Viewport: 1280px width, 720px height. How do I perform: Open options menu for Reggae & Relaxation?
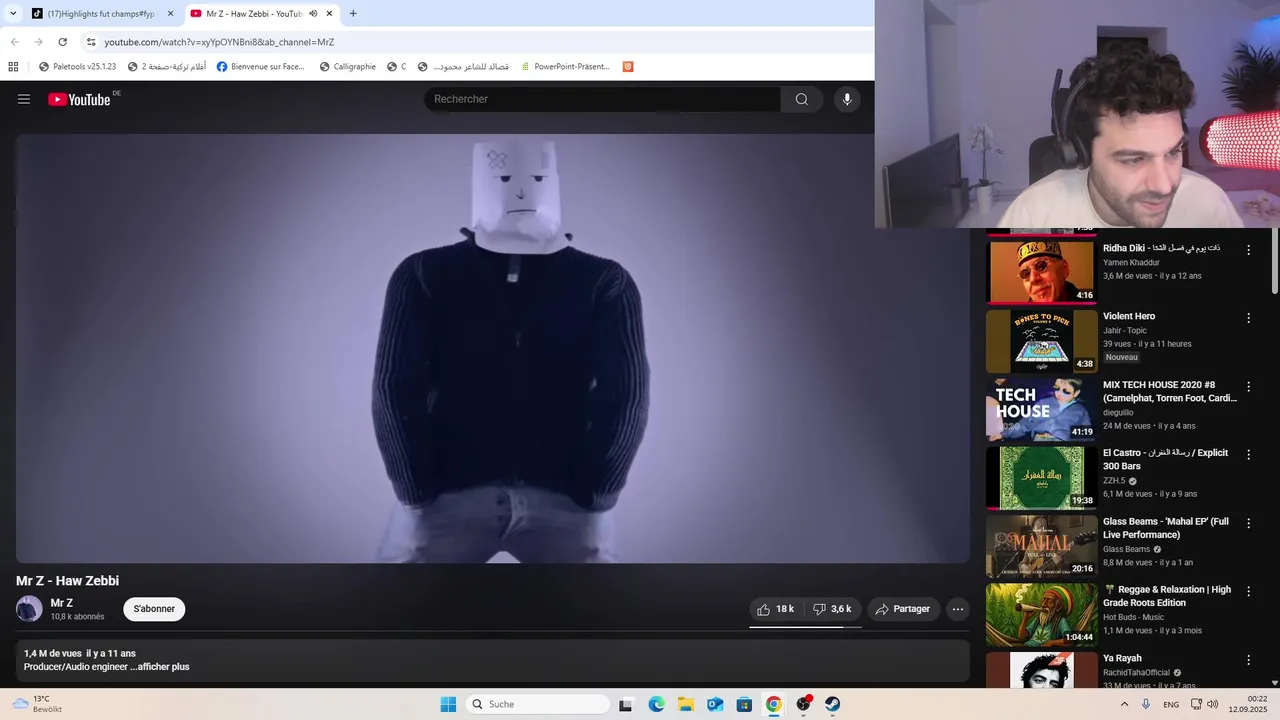click(x=1248, y=591)
